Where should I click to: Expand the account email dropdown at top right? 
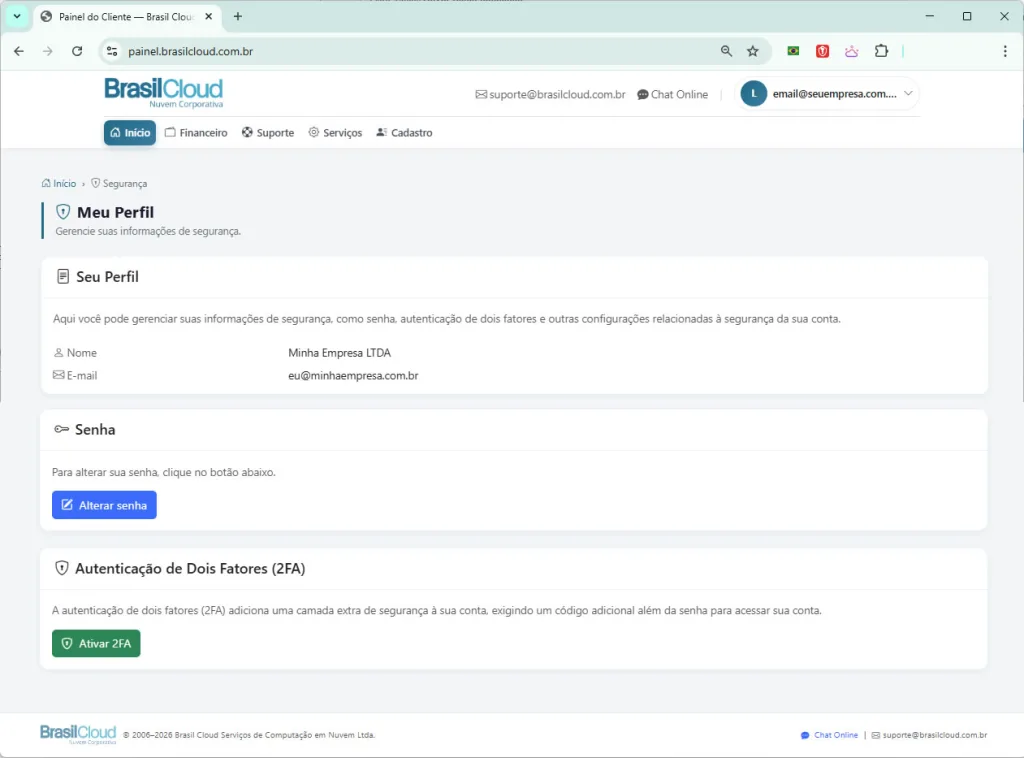pos(908,93)
